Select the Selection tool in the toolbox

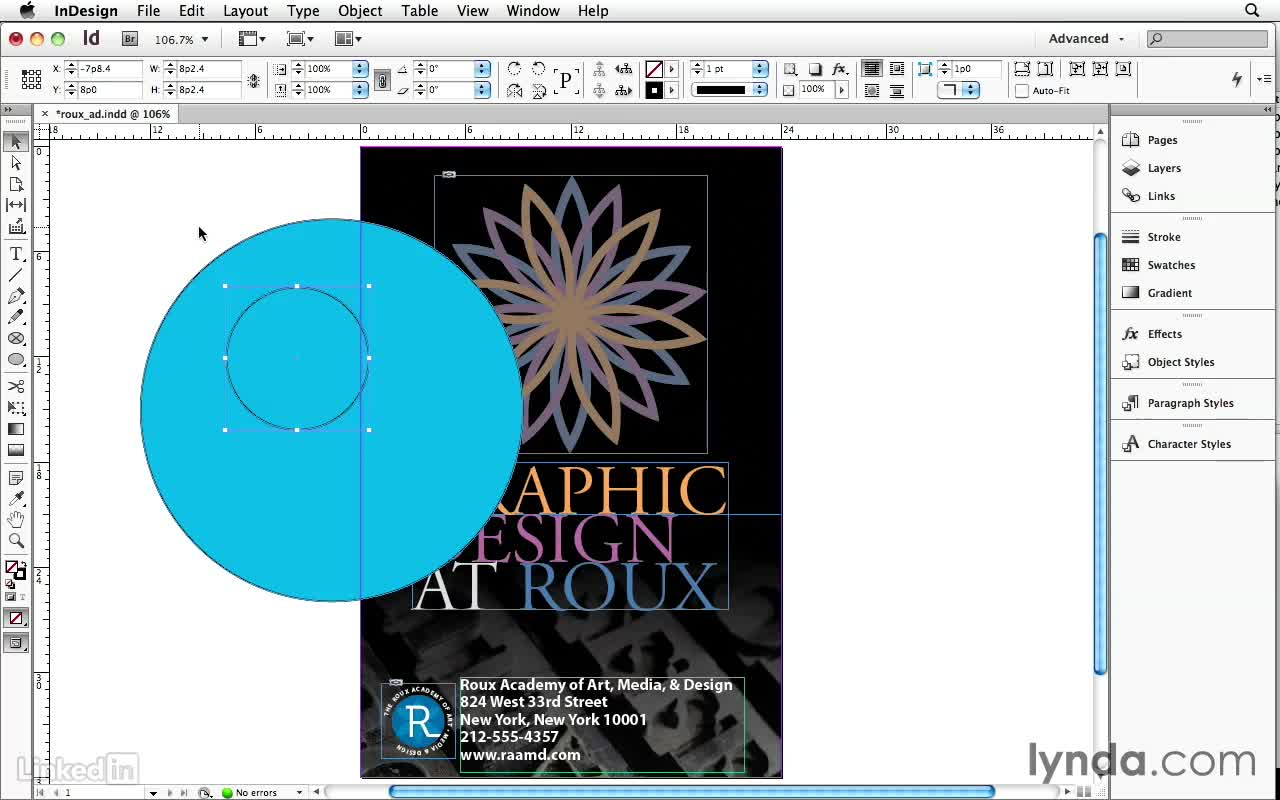(x=16, y=142)
